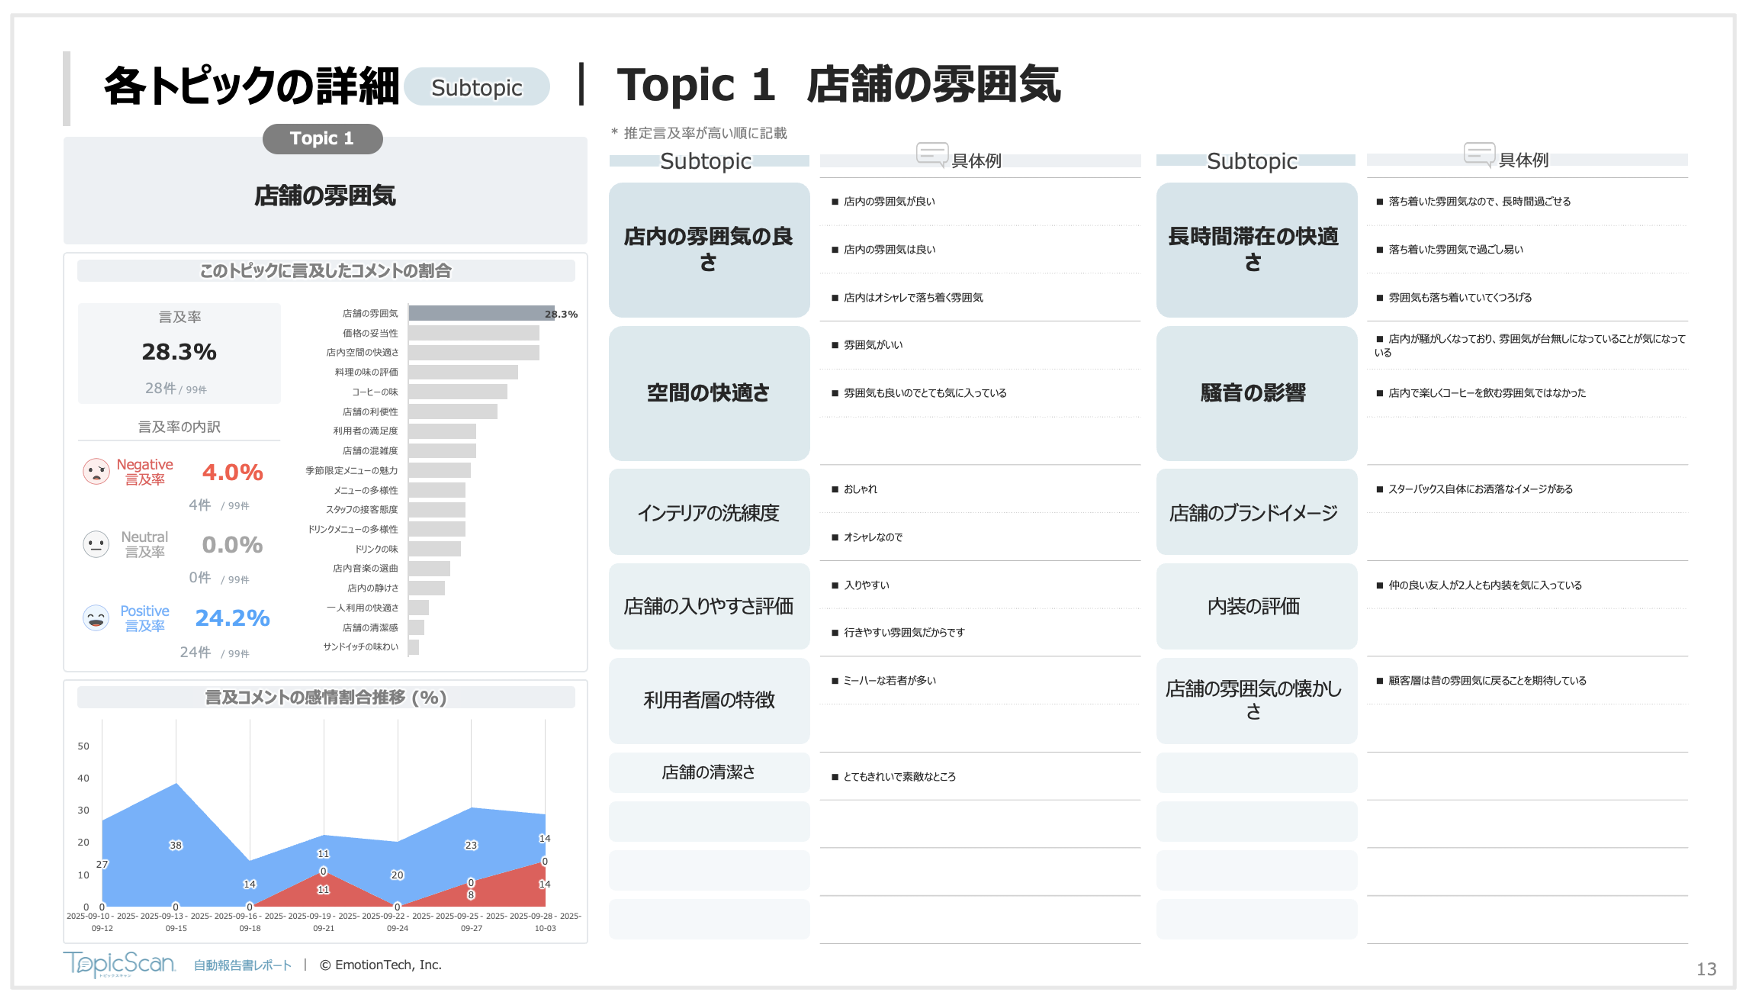Click the 店舗の雰囲気 bar showing 28.3%
This screenshot has height=1002, width=1748.
point(480,314)
